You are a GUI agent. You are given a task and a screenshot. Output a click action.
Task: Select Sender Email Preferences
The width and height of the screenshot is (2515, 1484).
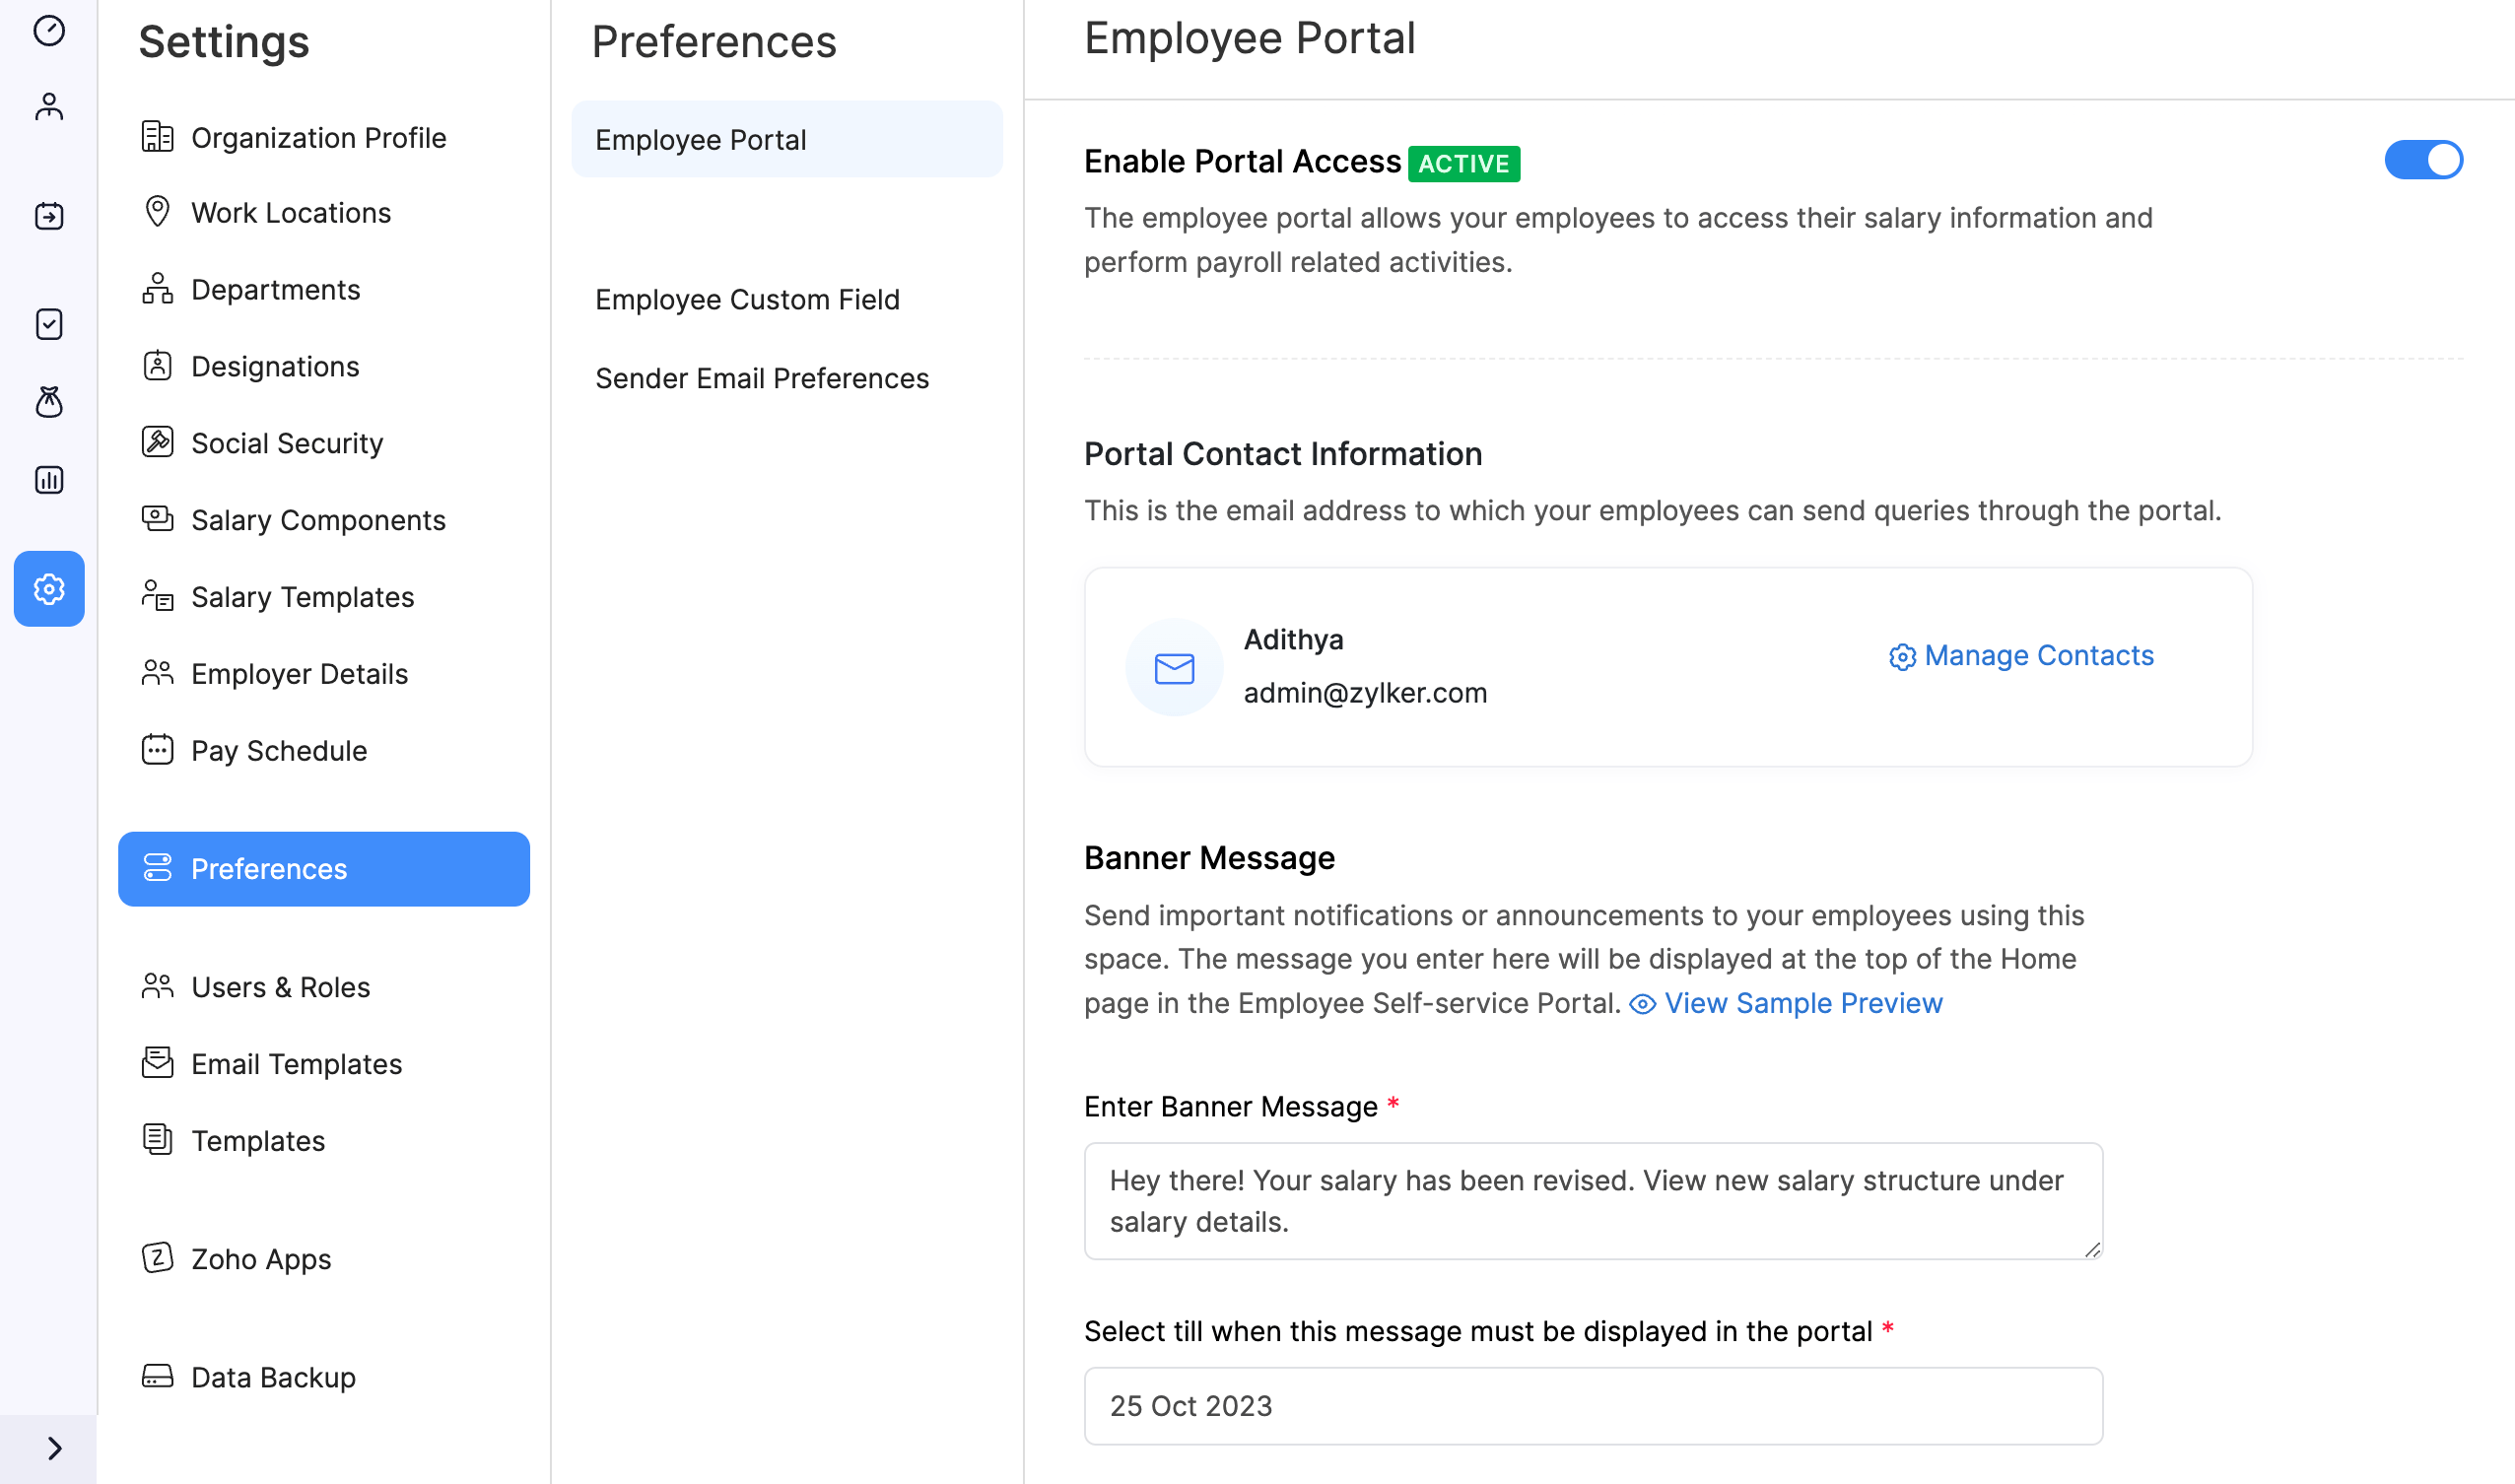tap(761, 378)
